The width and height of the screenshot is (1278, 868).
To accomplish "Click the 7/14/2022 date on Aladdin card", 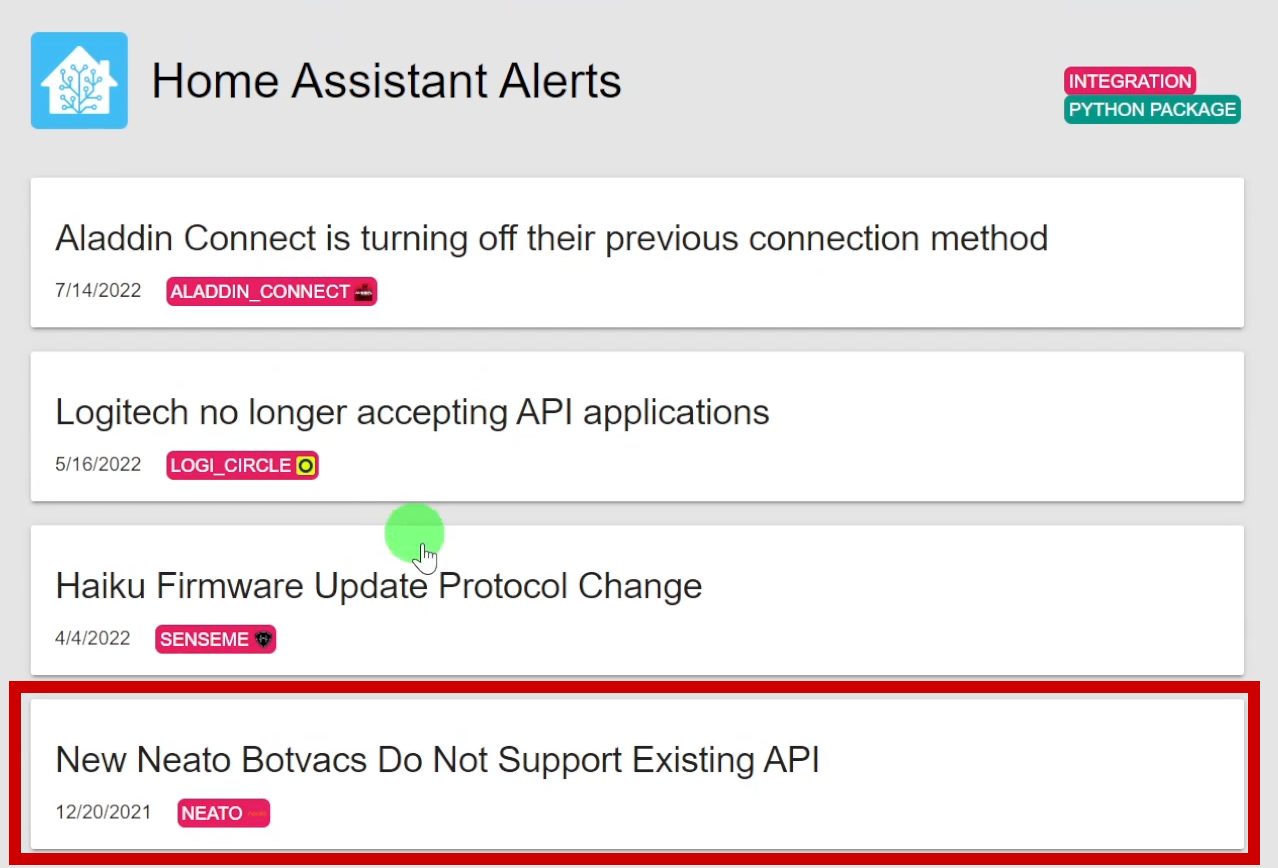I will pos(98,291).
